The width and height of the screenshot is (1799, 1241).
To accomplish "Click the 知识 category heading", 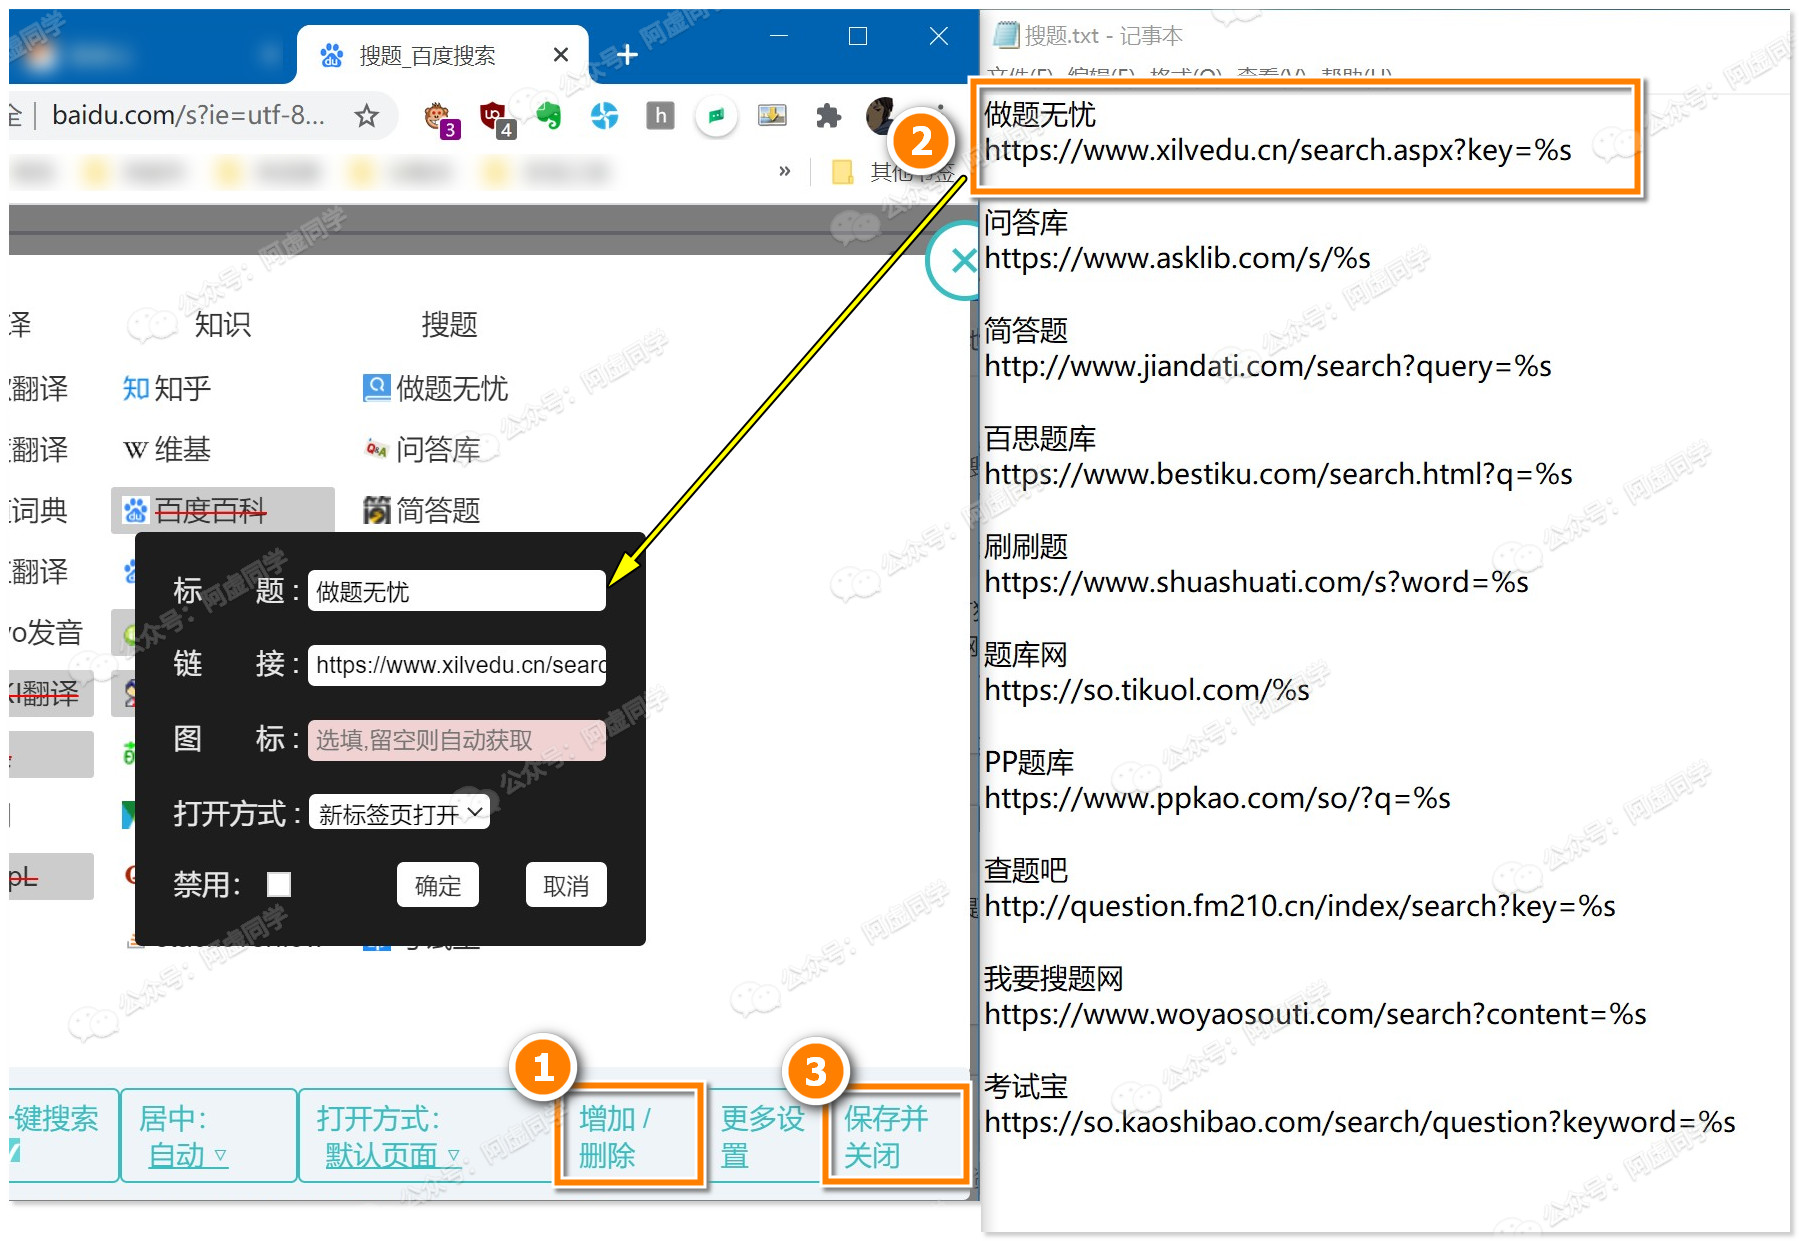I will tap(222, 324).
